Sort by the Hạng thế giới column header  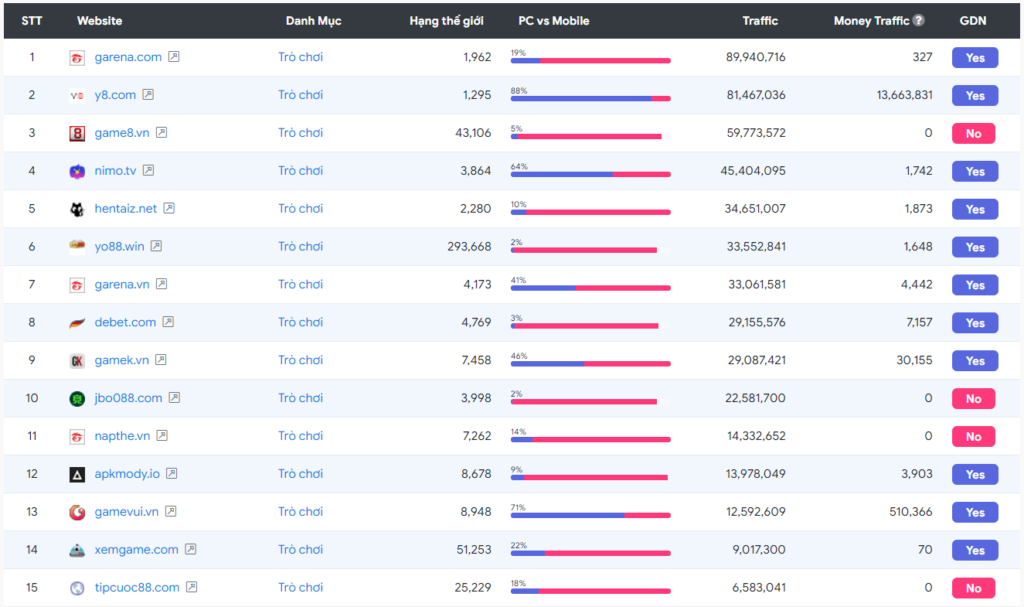(445, 21)
